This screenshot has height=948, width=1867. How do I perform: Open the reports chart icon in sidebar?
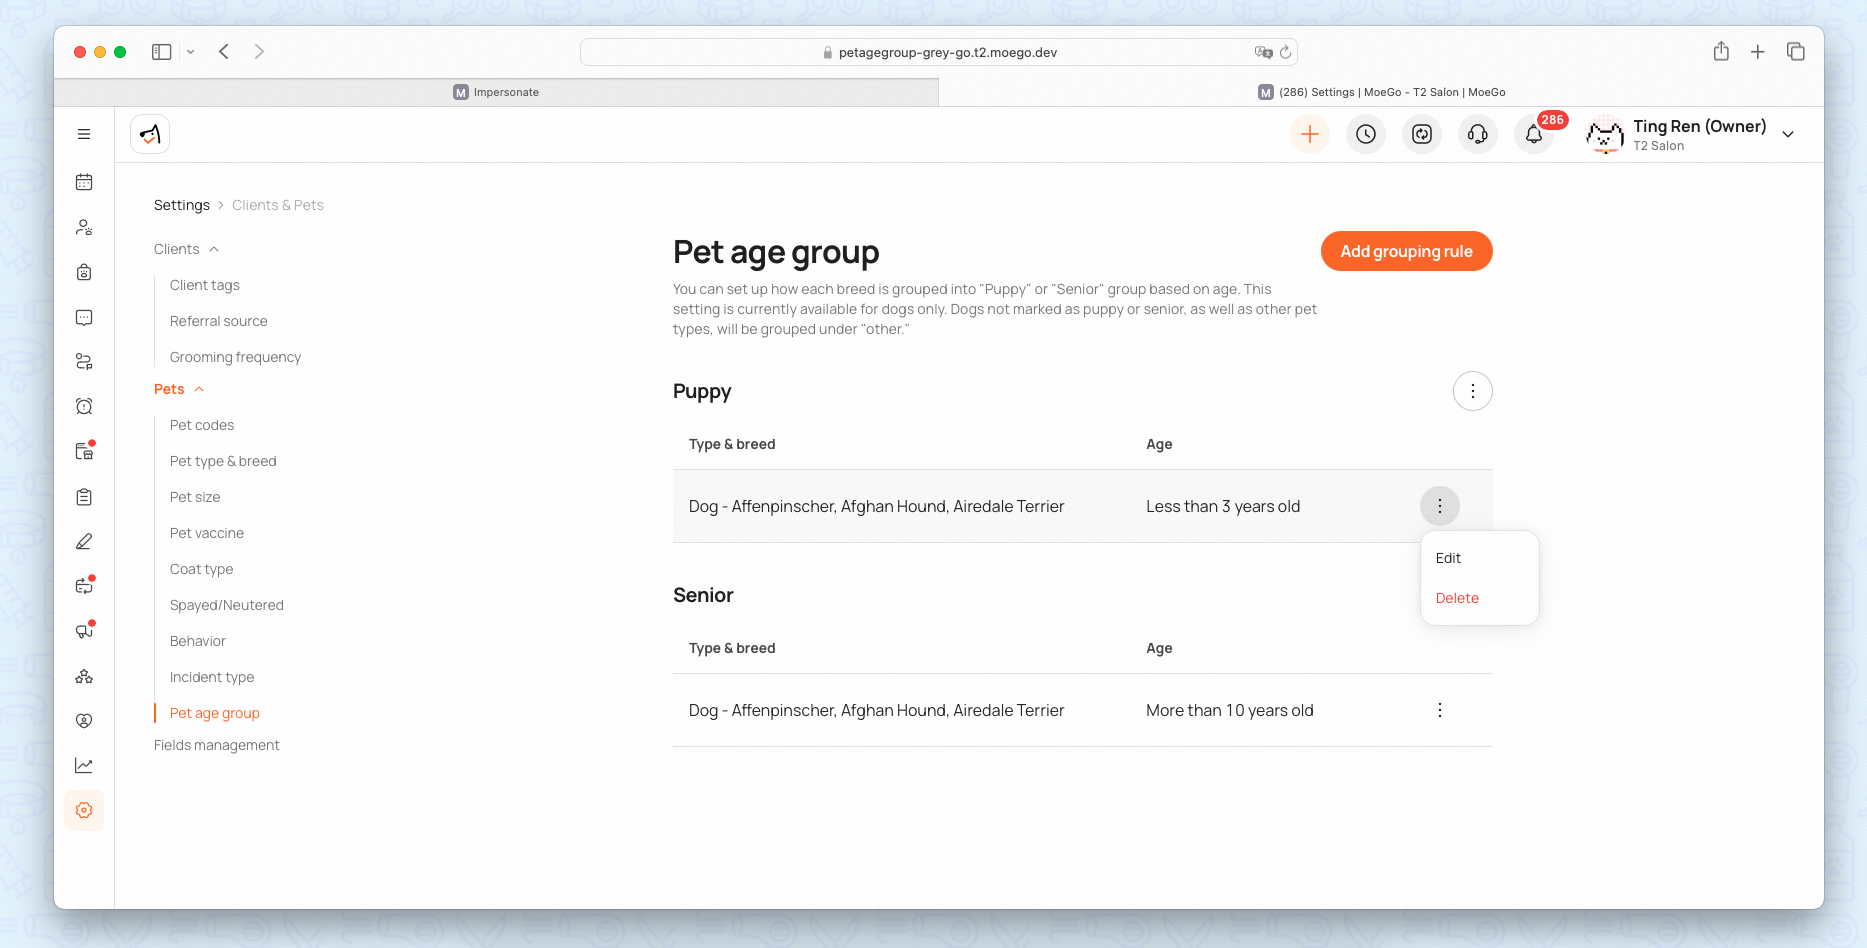84,765
